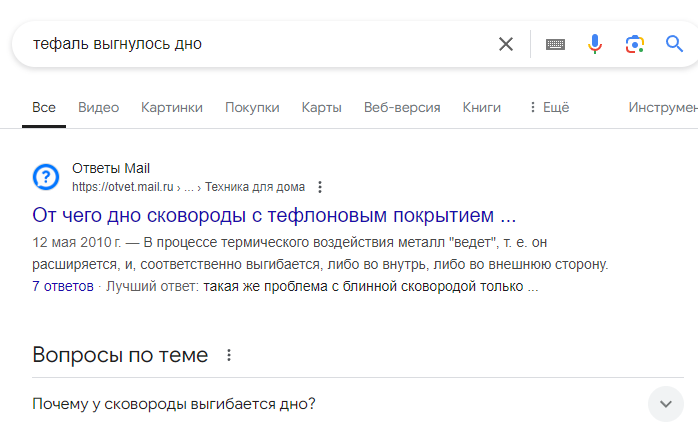This screenshot has width=698, height=426.
Task: Open the three-dot menu beside Вопросы по теме
Action: point(228,355)
